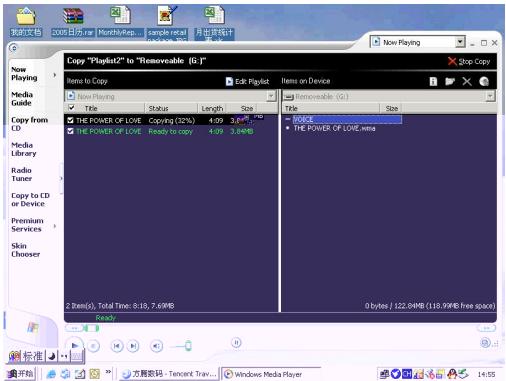Viewport: 506px width, 381px height.
Task: Sort by the Length column header
Action: tap(212, 108)
